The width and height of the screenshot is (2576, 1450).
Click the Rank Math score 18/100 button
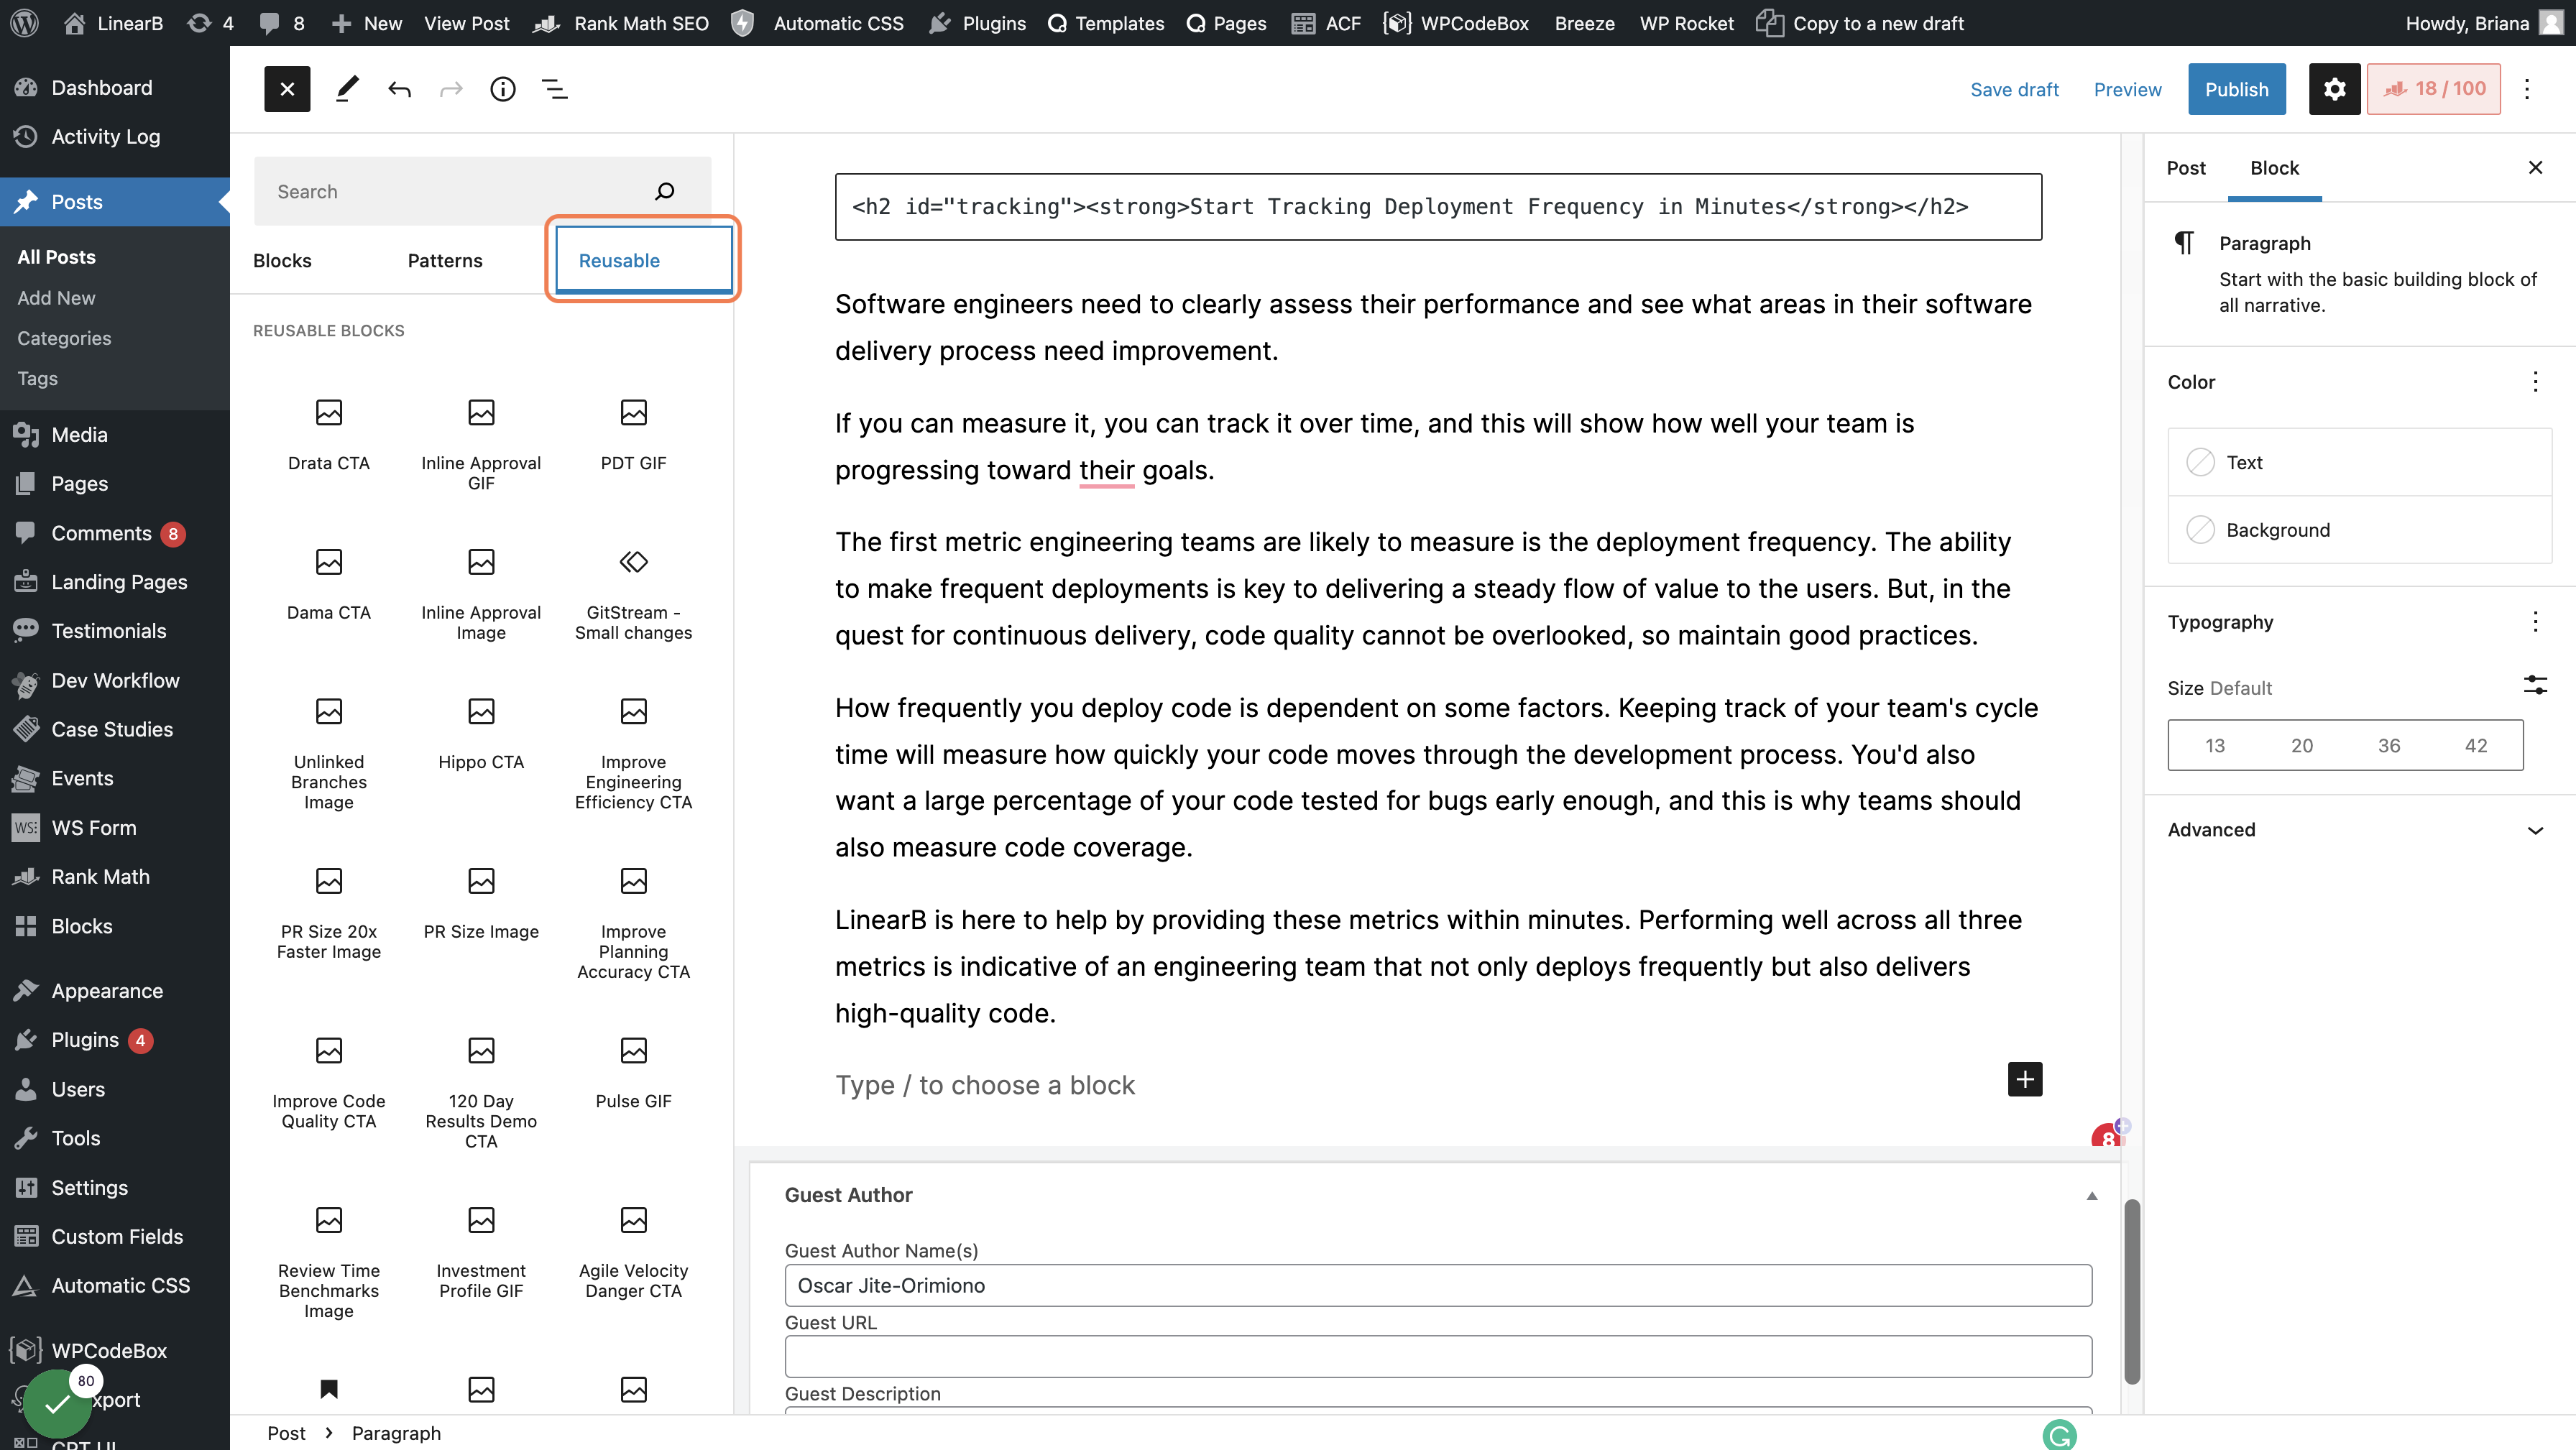click(x=2433, y=89)
